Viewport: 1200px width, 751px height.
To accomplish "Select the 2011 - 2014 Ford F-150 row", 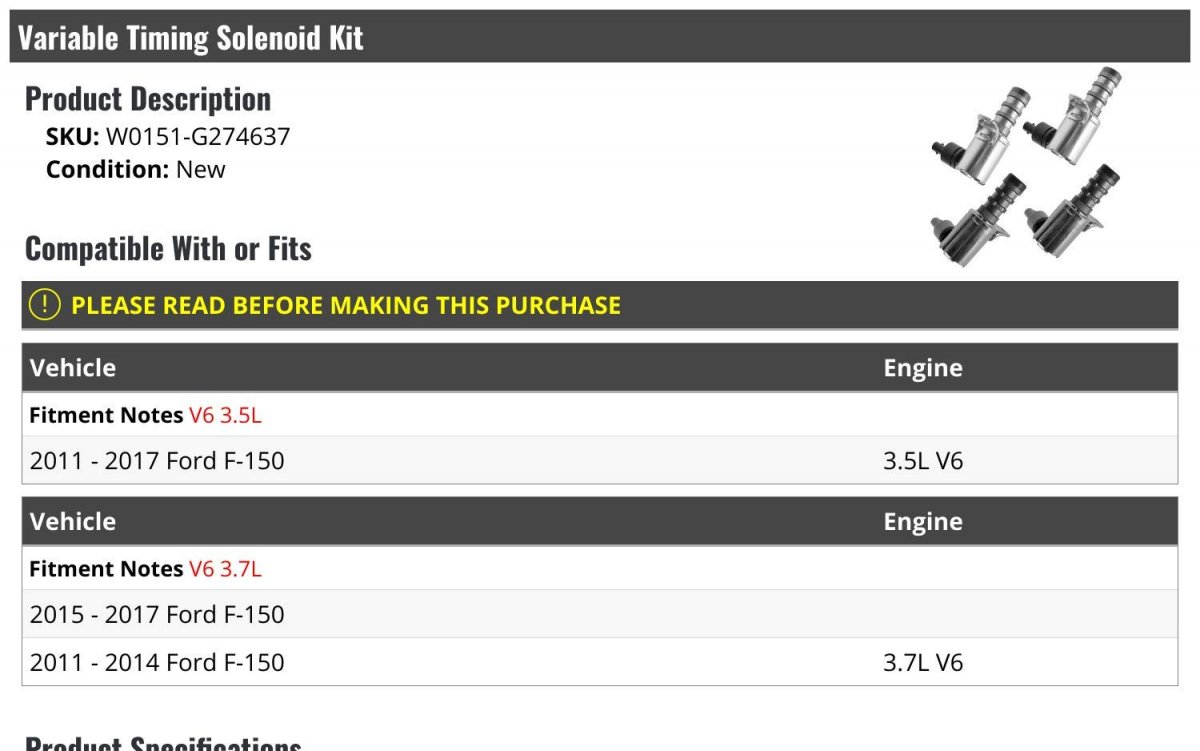I will [157, 662].
